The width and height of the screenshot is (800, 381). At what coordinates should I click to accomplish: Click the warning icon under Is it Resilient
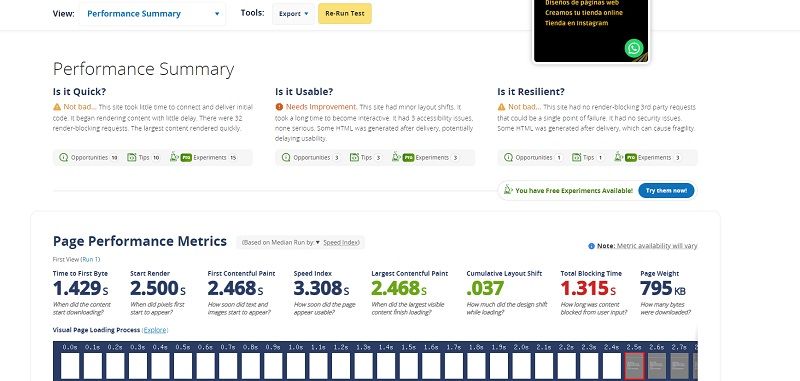[x=502, y=107]
